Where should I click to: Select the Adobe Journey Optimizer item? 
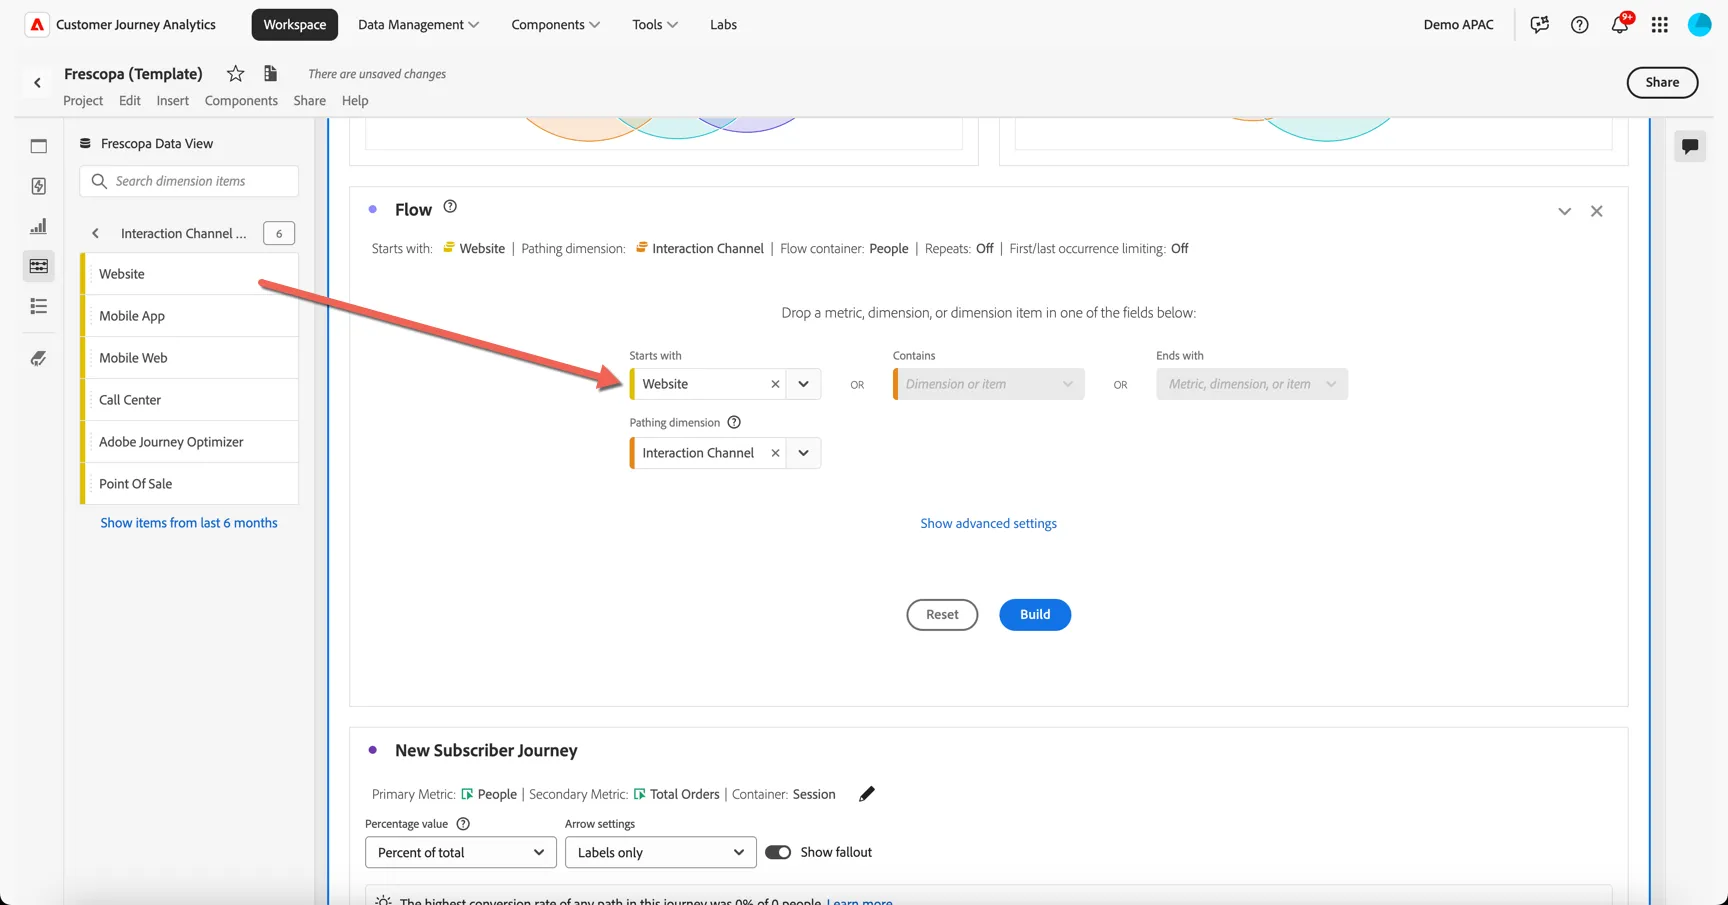tap(190, 442)
